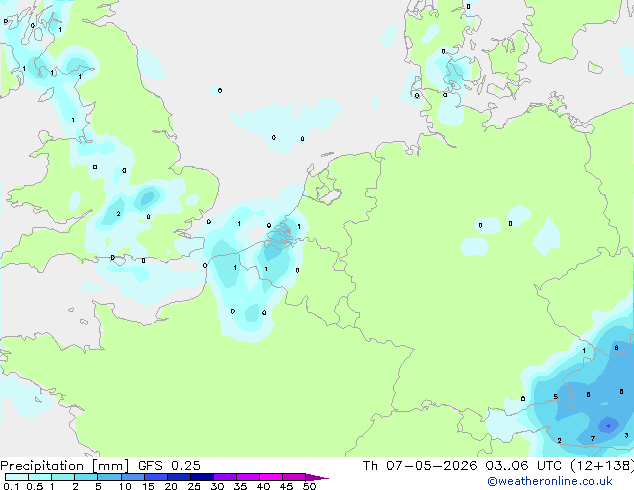The height and width of the screenshot is (490, 634).
Task: Click the '0.1' legend scale label
Action: click(x=11, y=486)
